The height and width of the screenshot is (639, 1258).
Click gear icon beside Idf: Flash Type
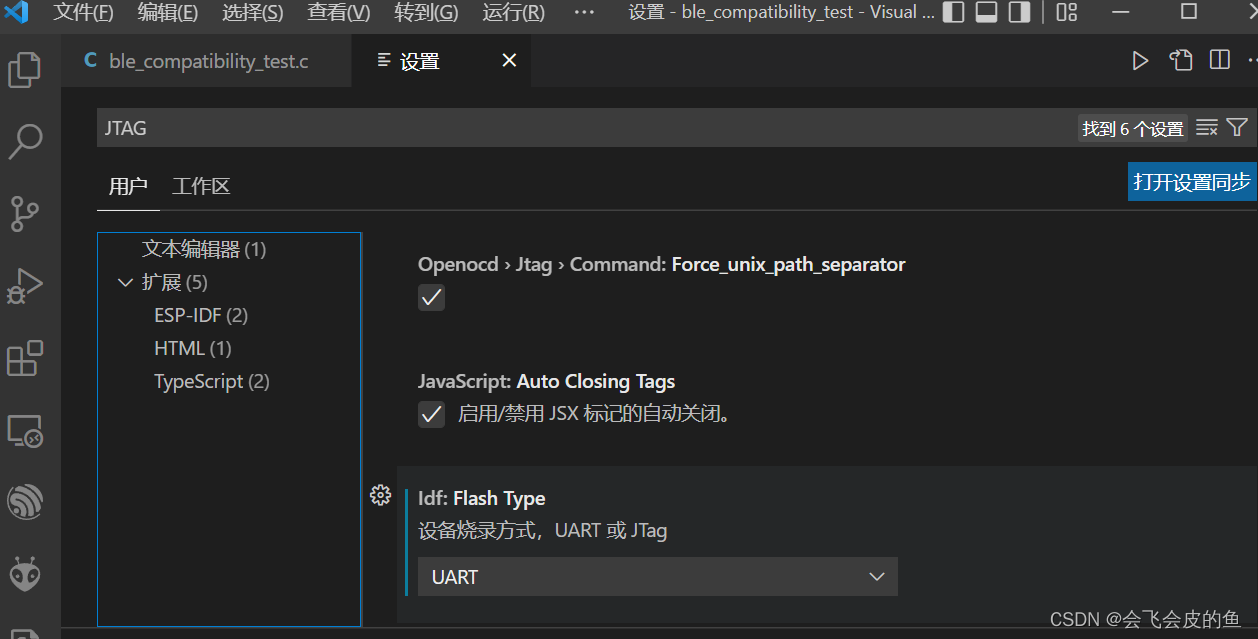point(380,494)
